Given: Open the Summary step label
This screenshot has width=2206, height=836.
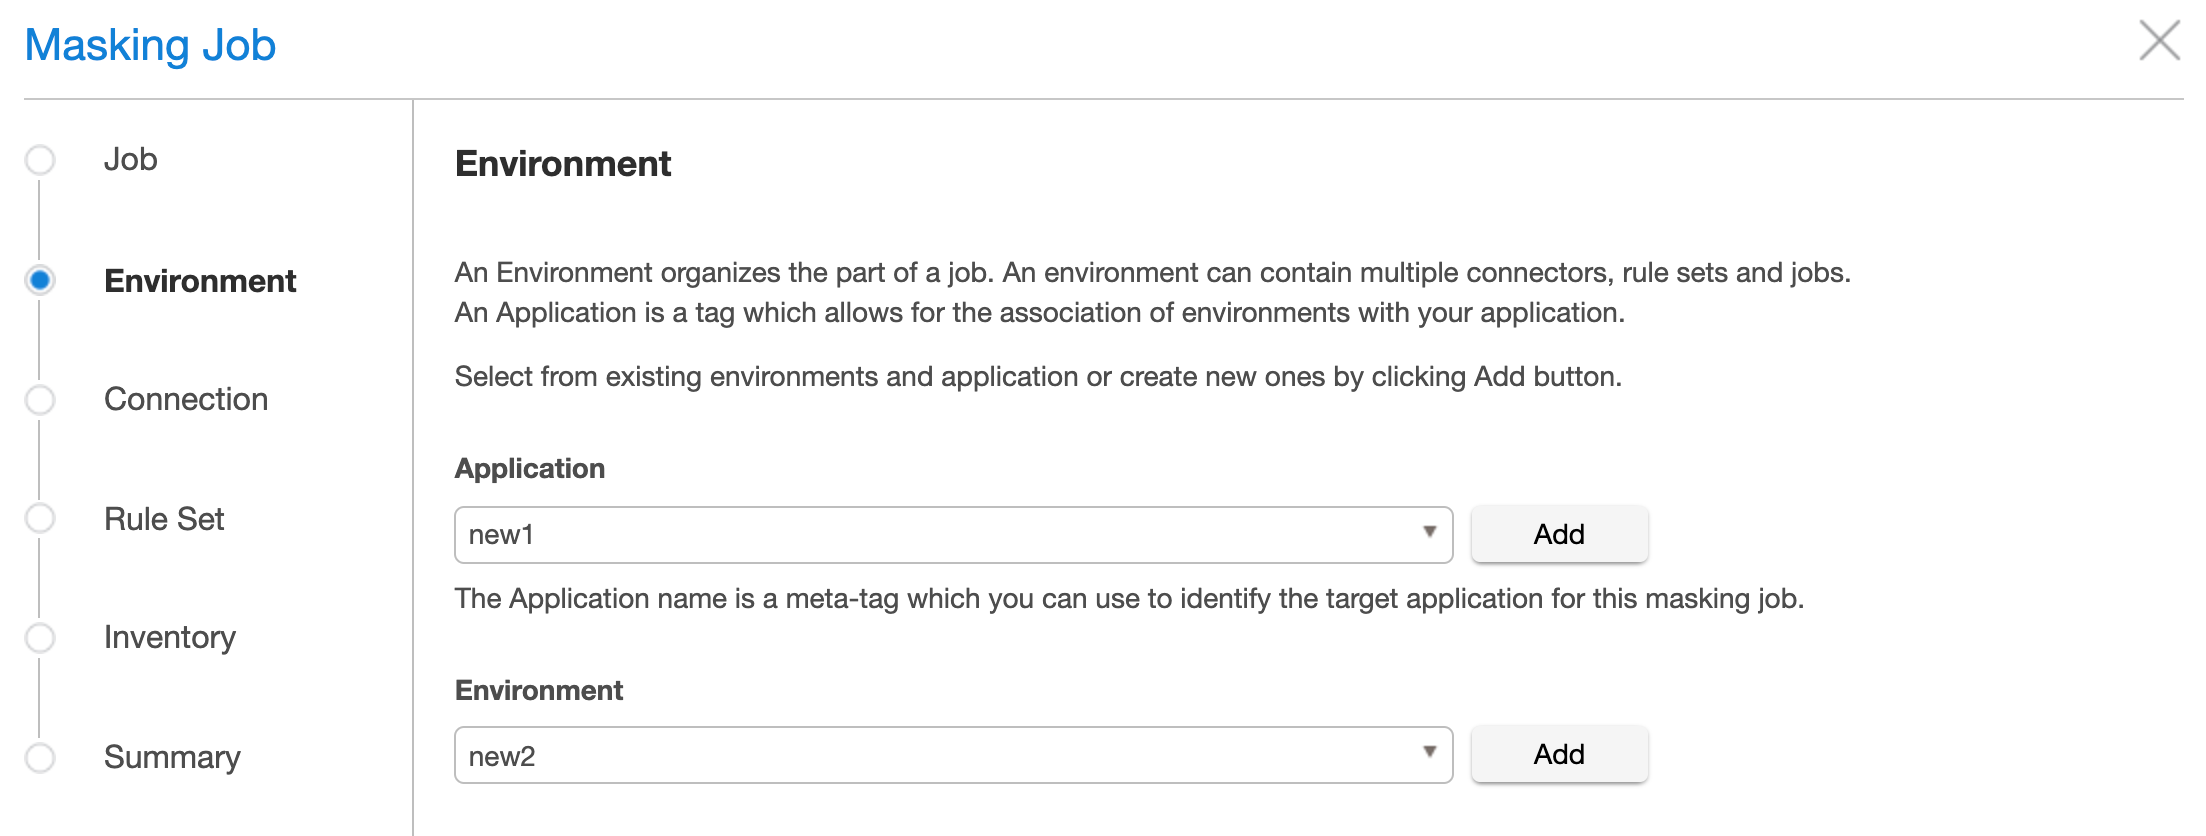Looking at the screenshot, I should coord(172,758).
